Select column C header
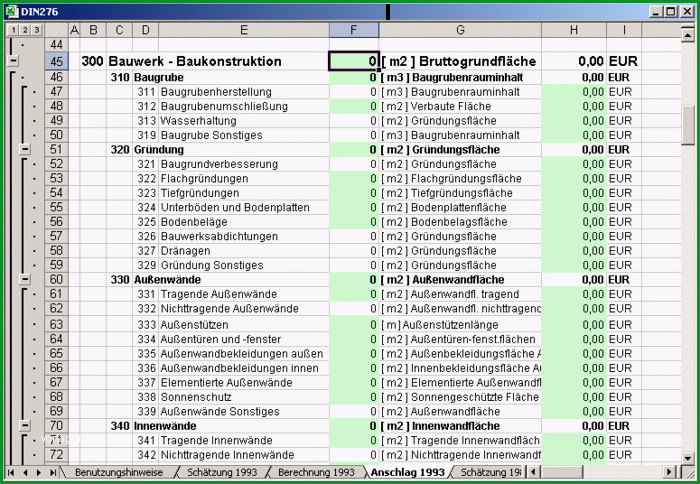The height and width of the screenshot is (484, 700). pos(119,30)
